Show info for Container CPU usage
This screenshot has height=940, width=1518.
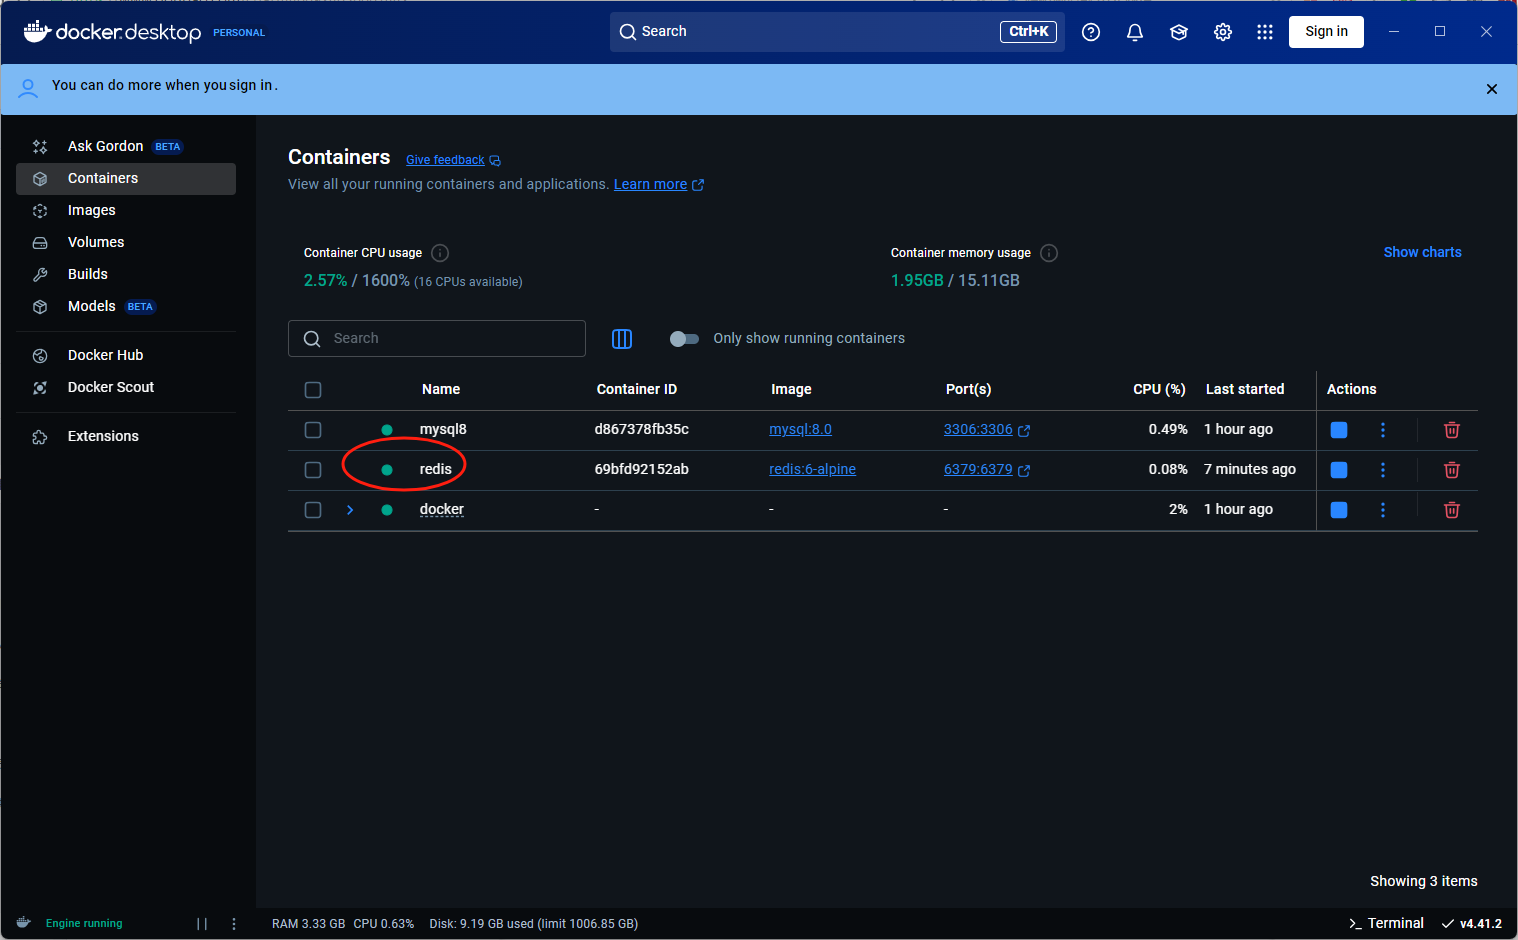click(x=440, y=253)
